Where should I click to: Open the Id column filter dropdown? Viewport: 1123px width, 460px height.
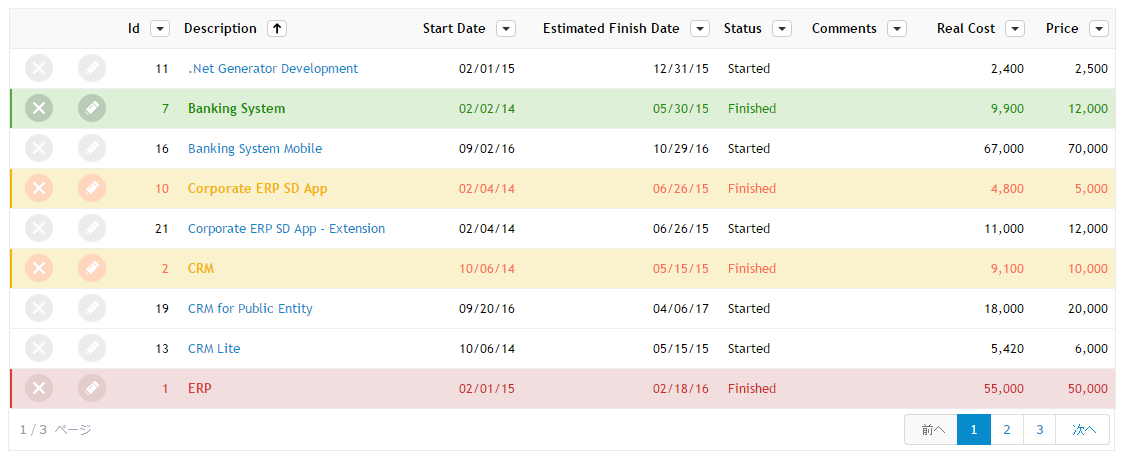(x=160, y=29)
